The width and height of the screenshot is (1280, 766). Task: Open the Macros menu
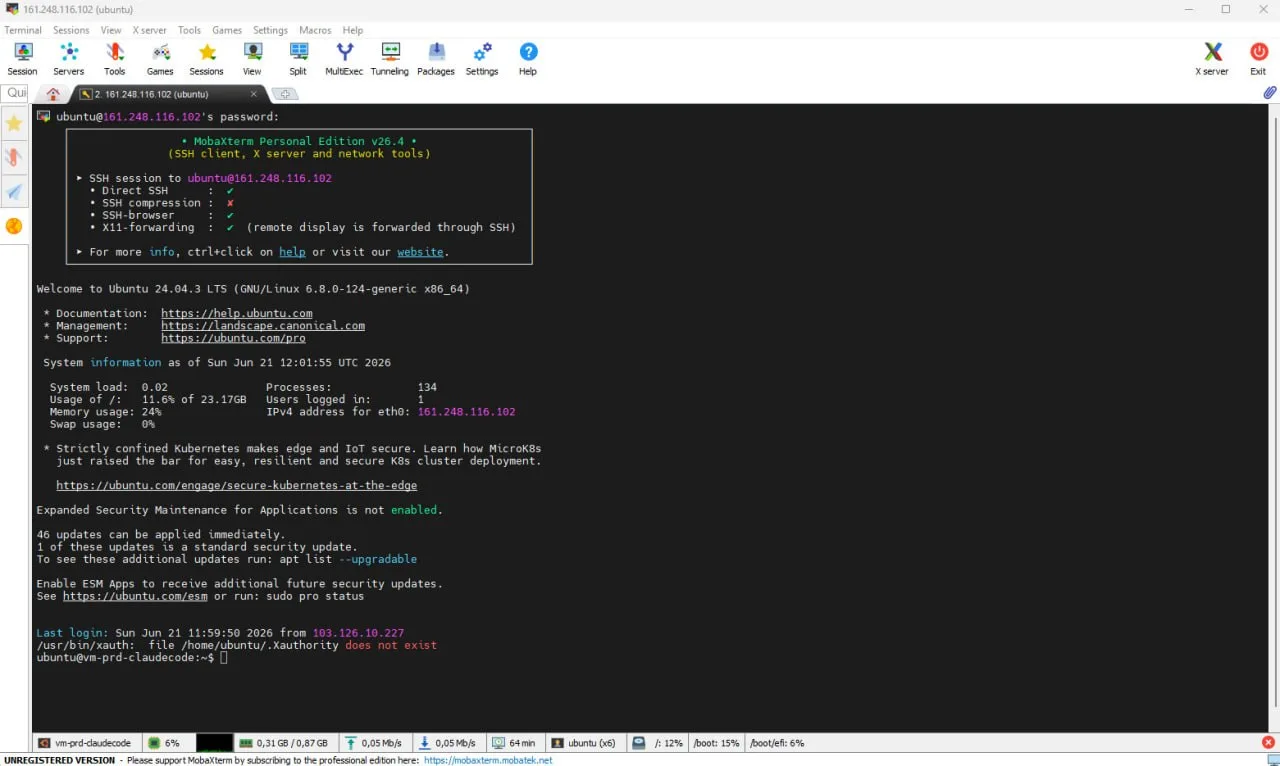point(315,30)
